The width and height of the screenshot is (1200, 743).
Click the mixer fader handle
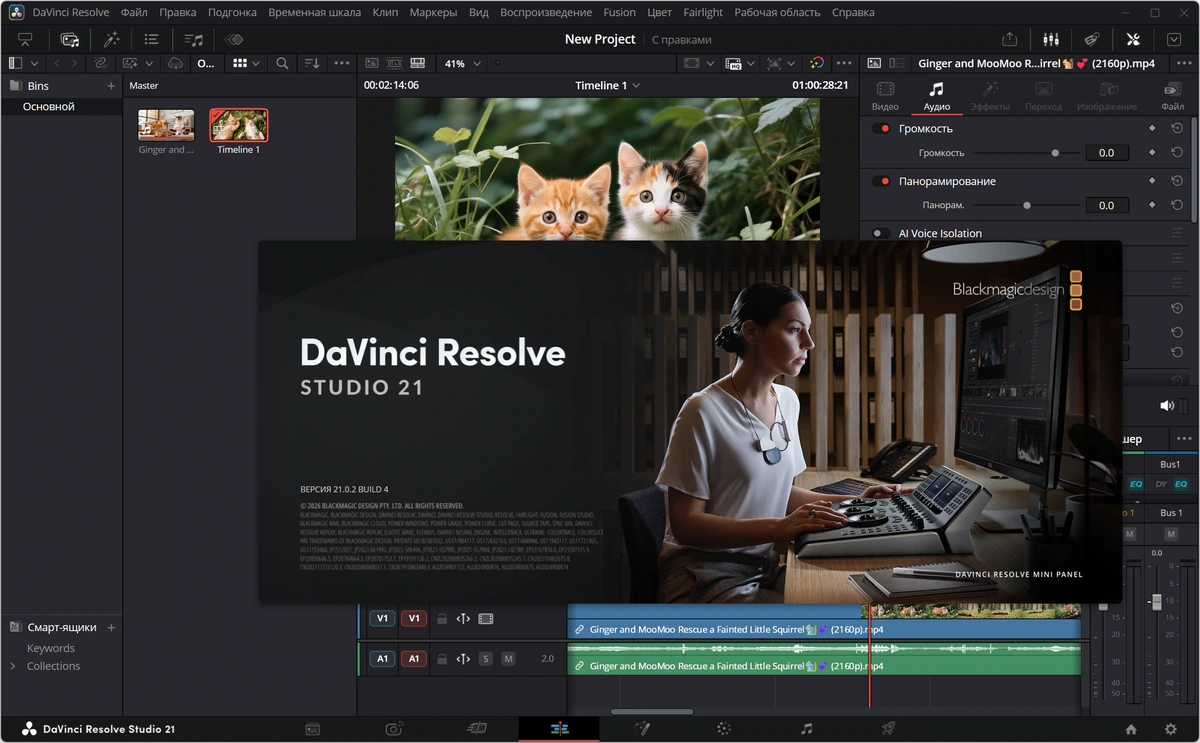click(x=1156, y=601)
